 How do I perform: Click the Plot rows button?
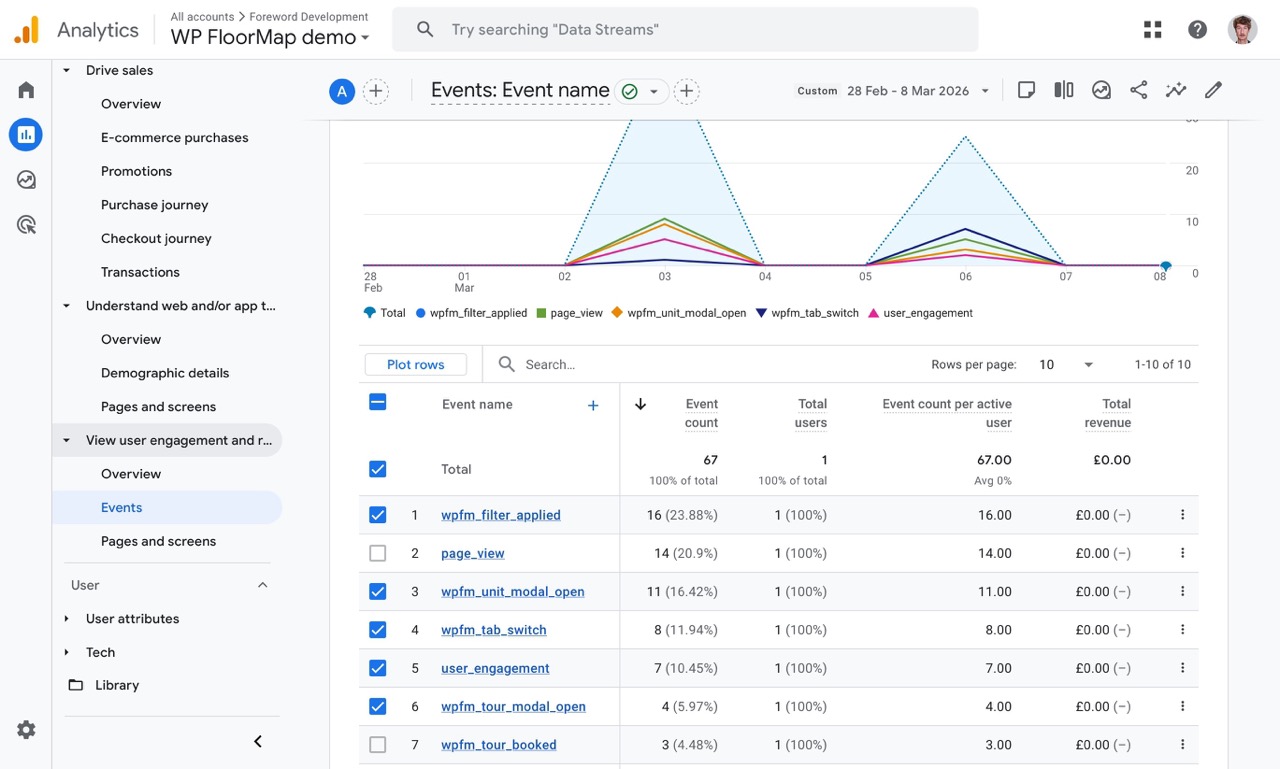416,364
